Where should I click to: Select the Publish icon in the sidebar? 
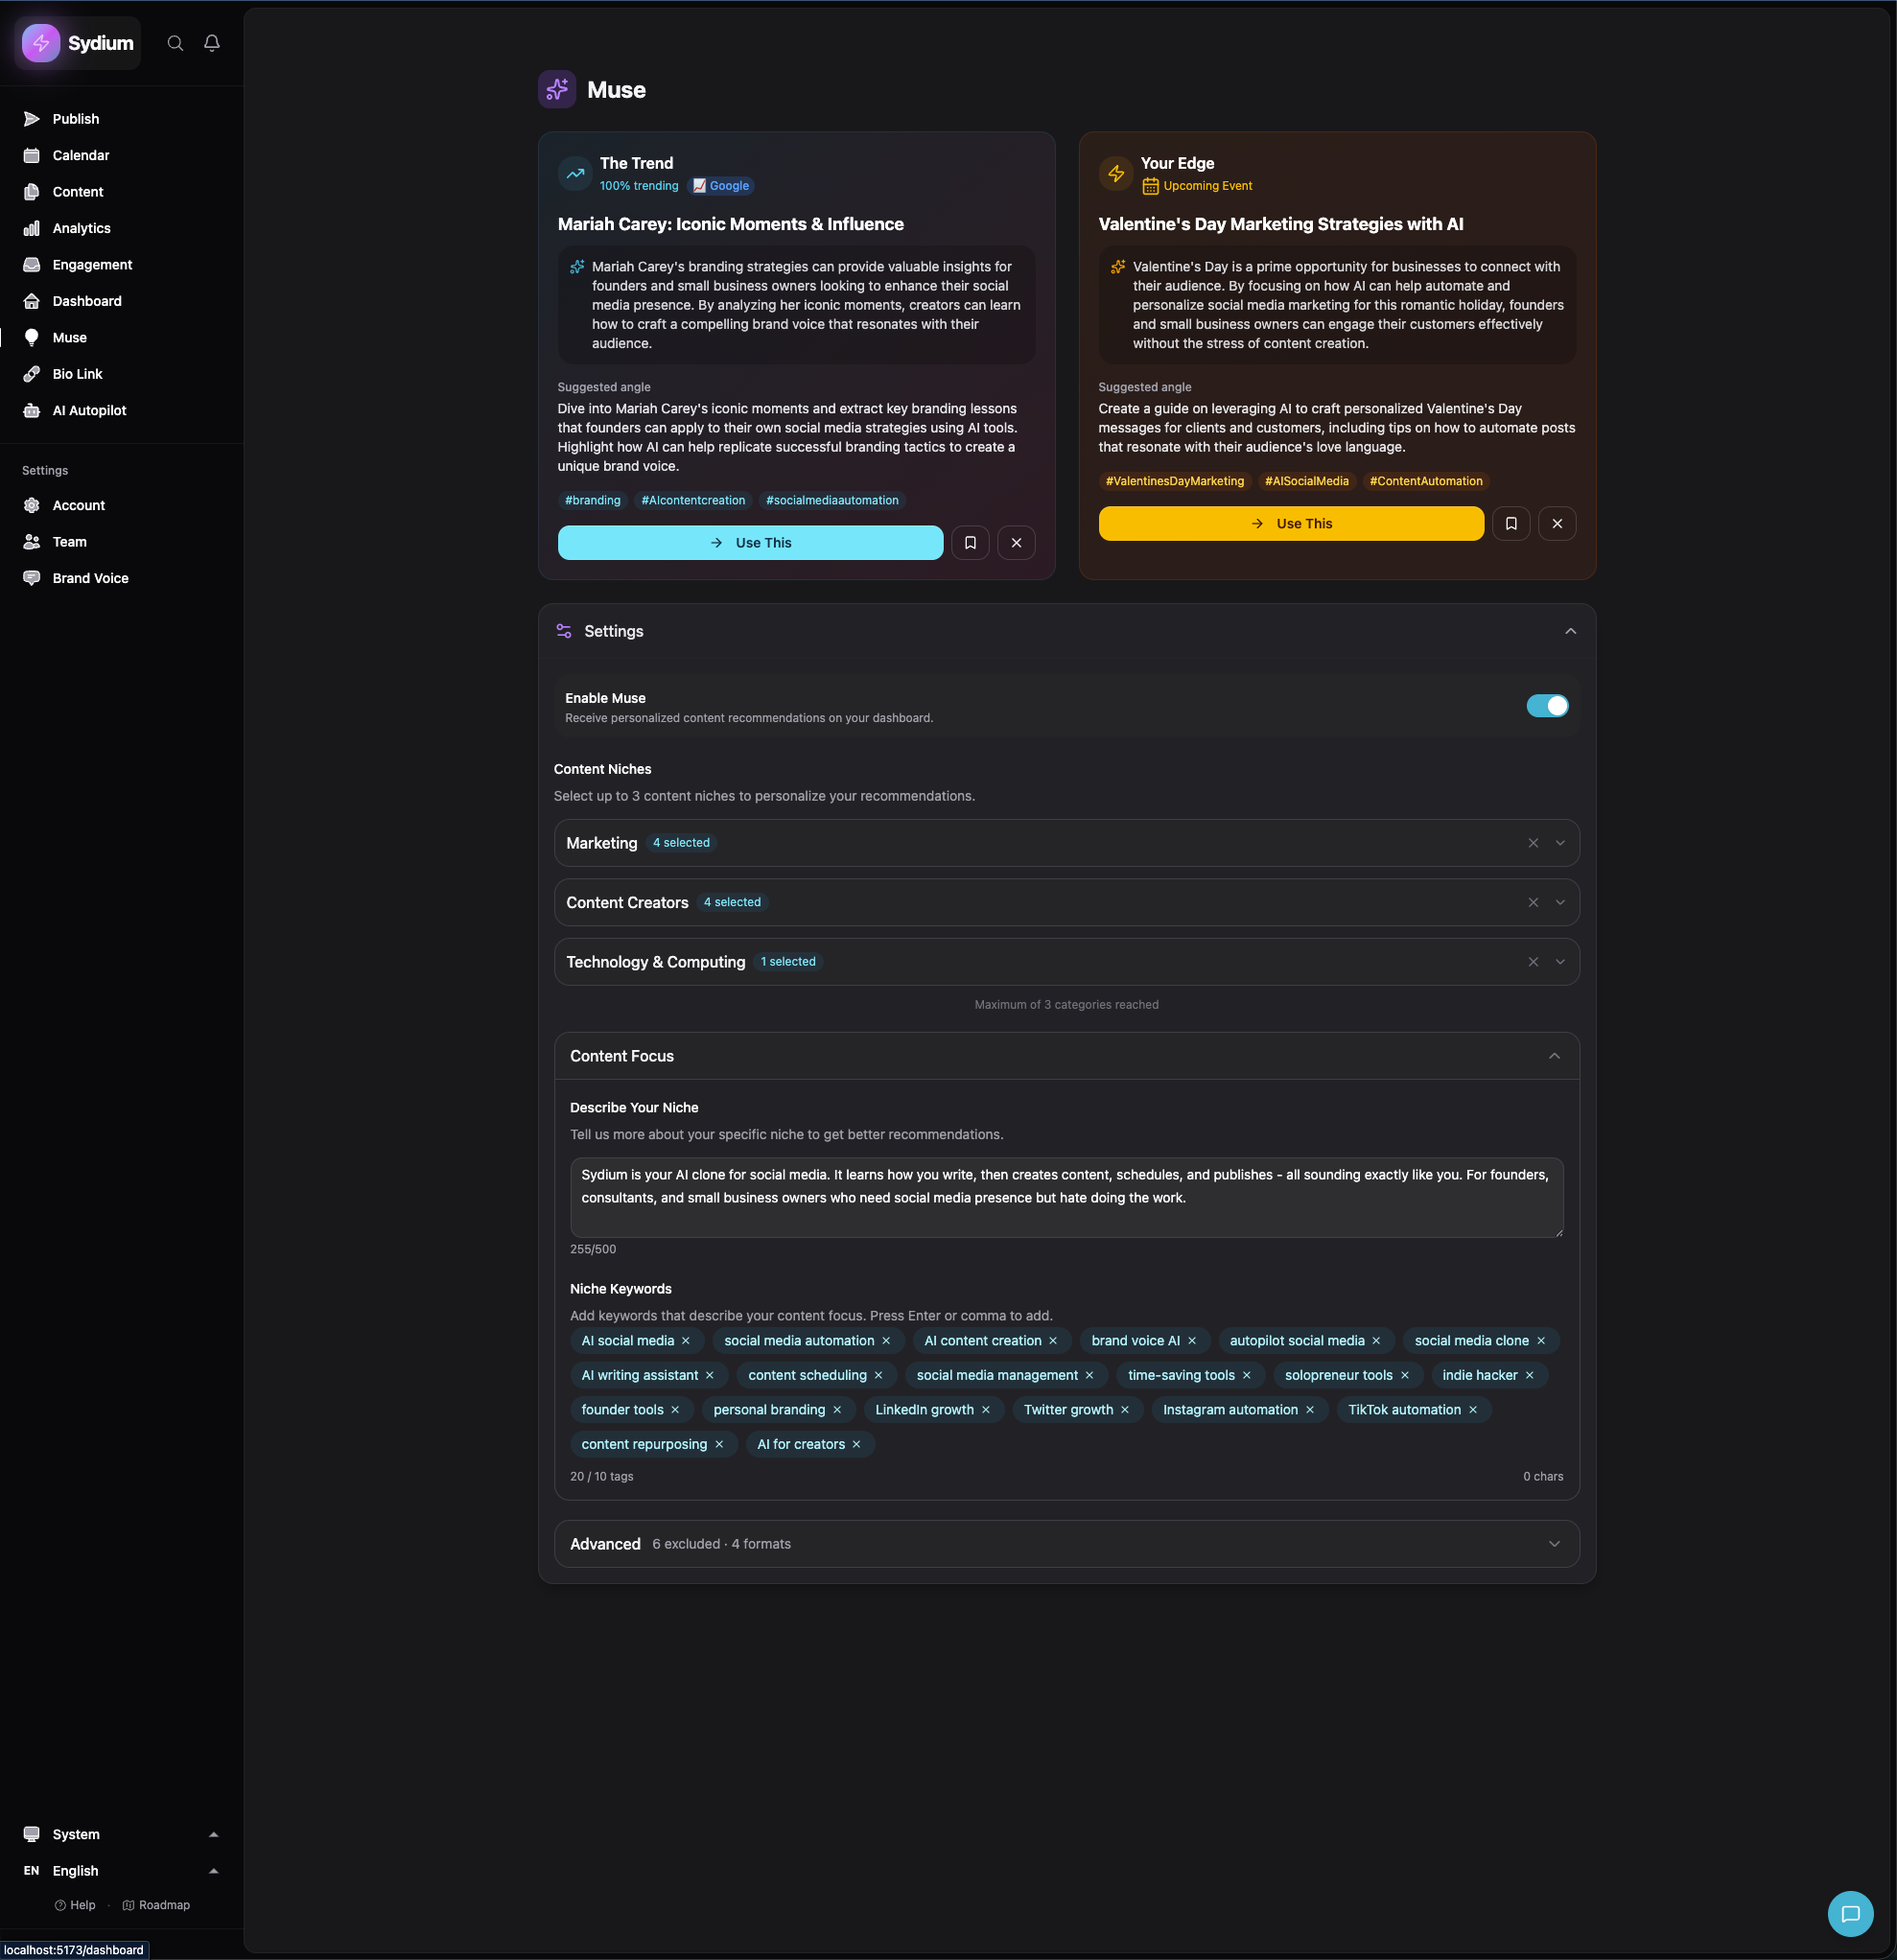pyautogui.click(x=31, y=118)
